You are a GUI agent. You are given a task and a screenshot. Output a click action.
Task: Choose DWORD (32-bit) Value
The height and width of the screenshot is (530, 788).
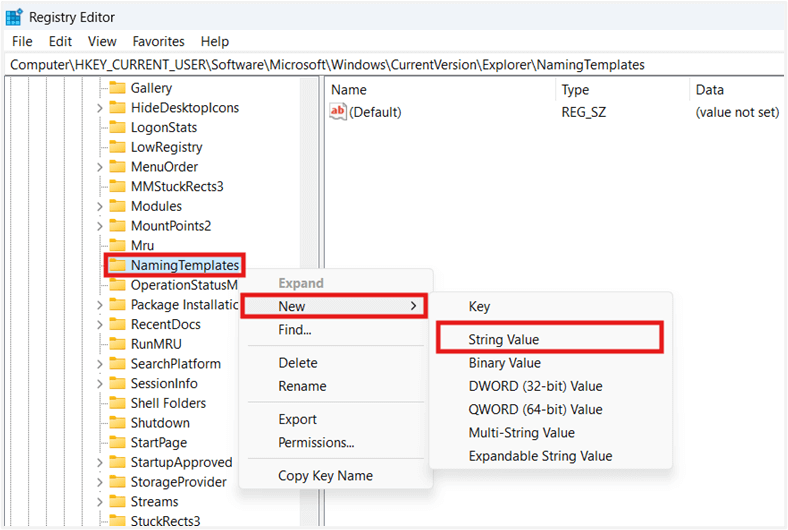tap(550, 386)
